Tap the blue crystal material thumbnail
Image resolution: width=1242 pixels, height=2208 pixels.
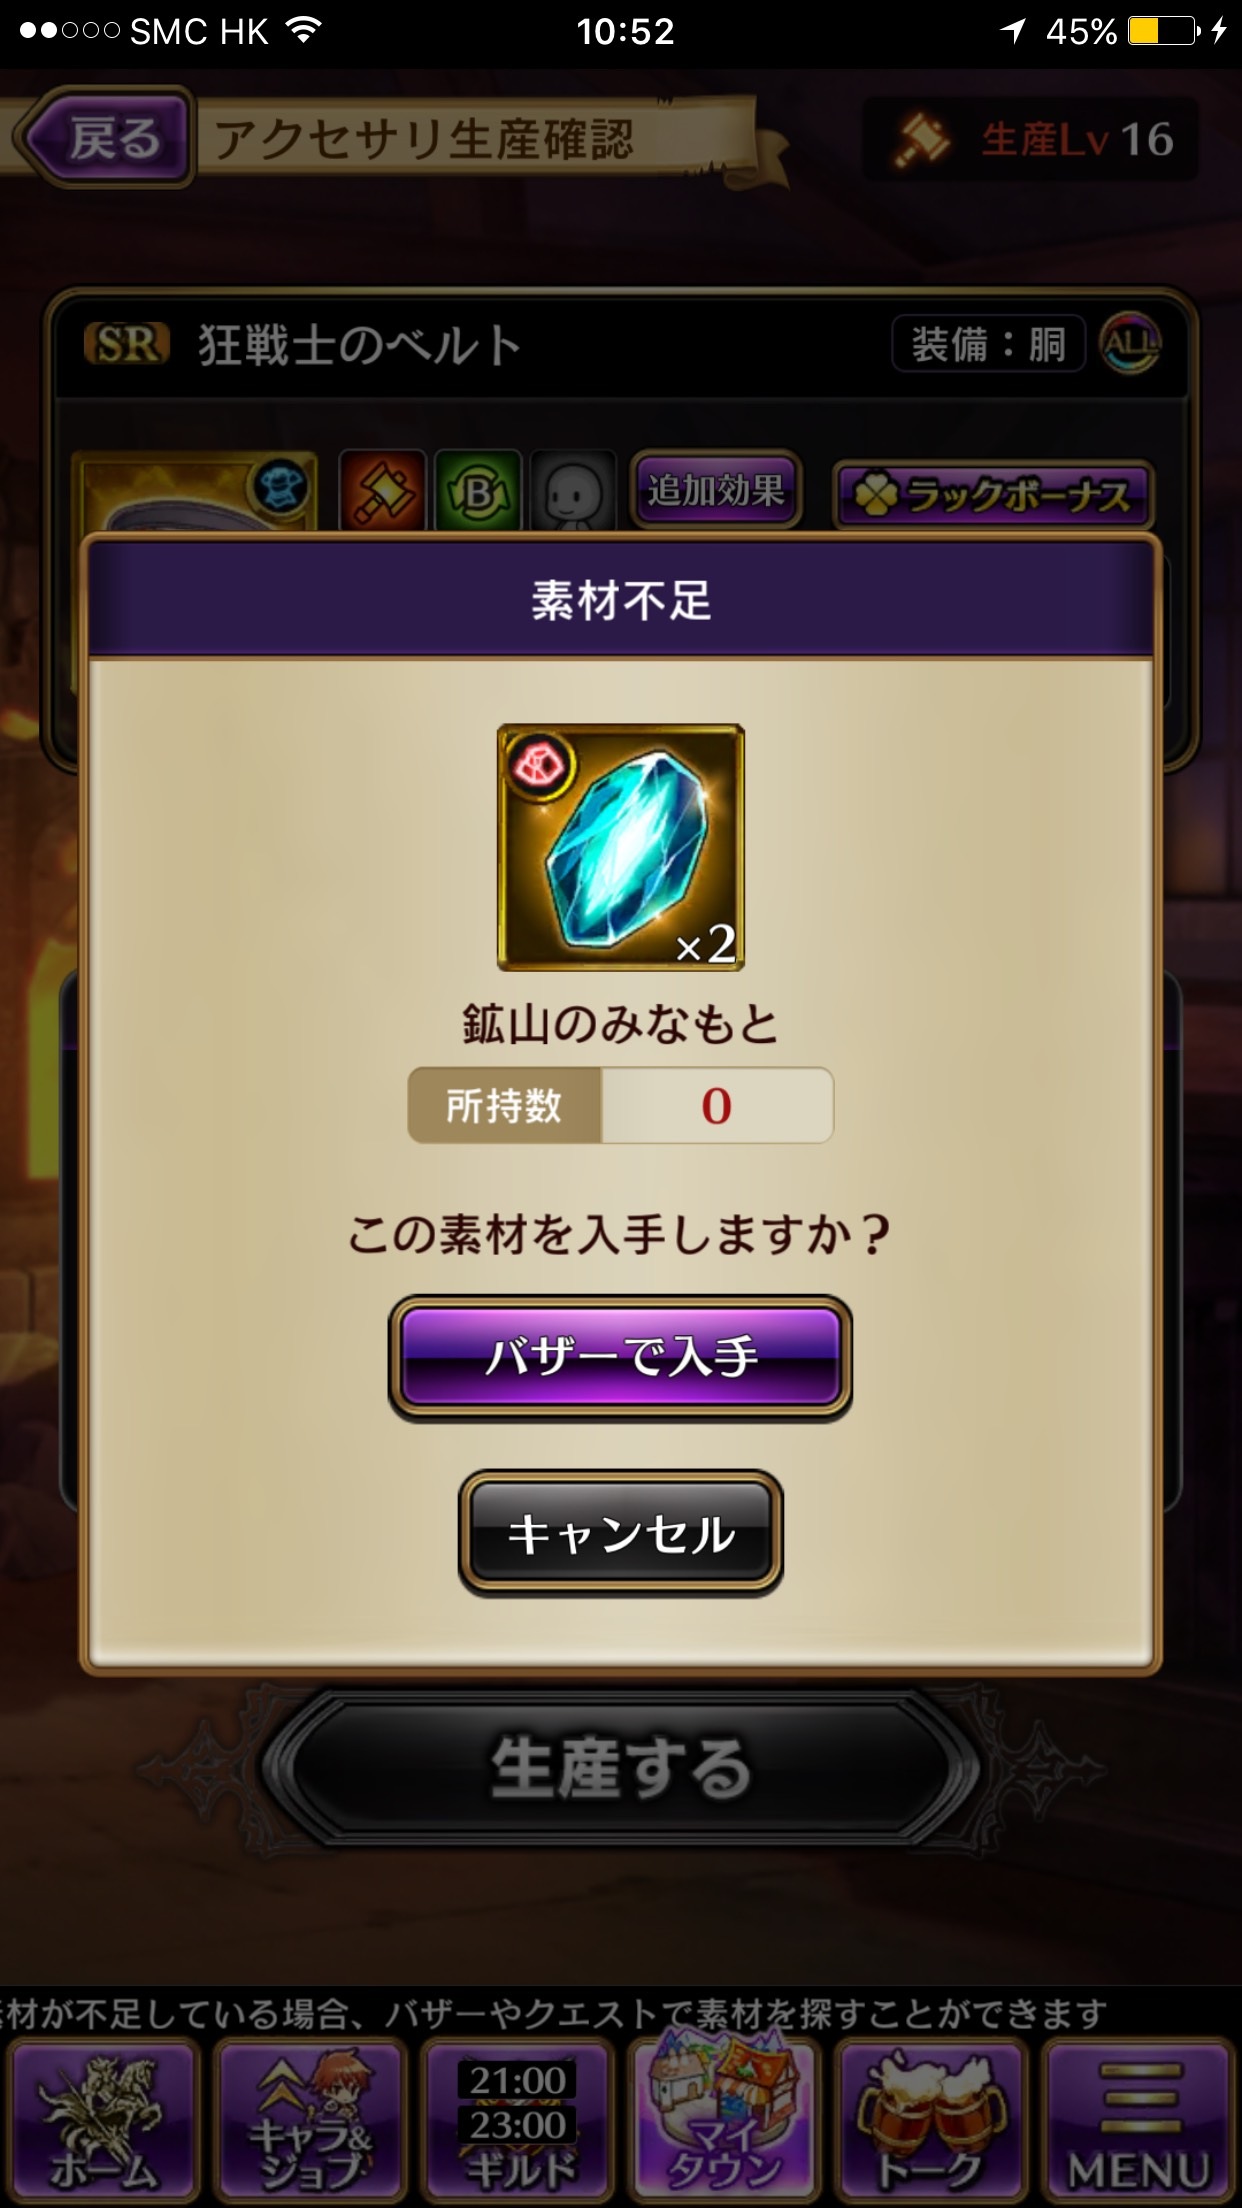point(620,847)
